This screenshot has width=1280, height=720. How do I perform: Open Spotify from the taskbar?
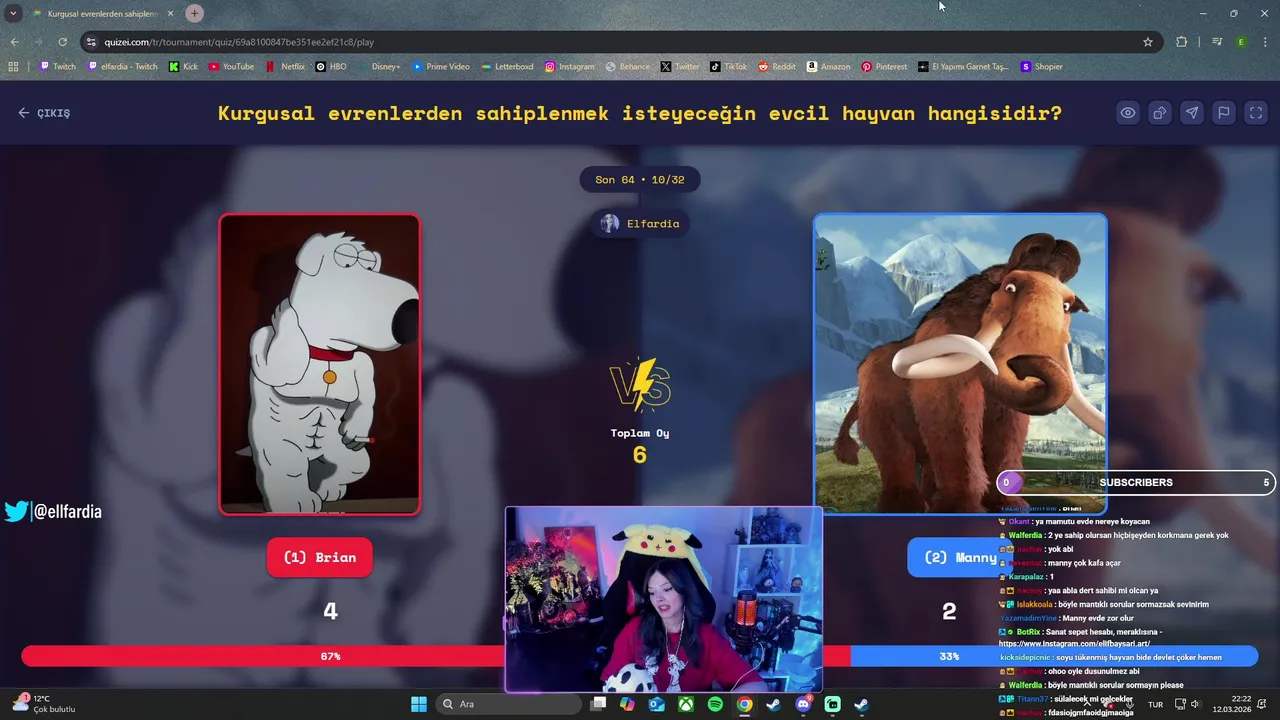click(715, 704)
